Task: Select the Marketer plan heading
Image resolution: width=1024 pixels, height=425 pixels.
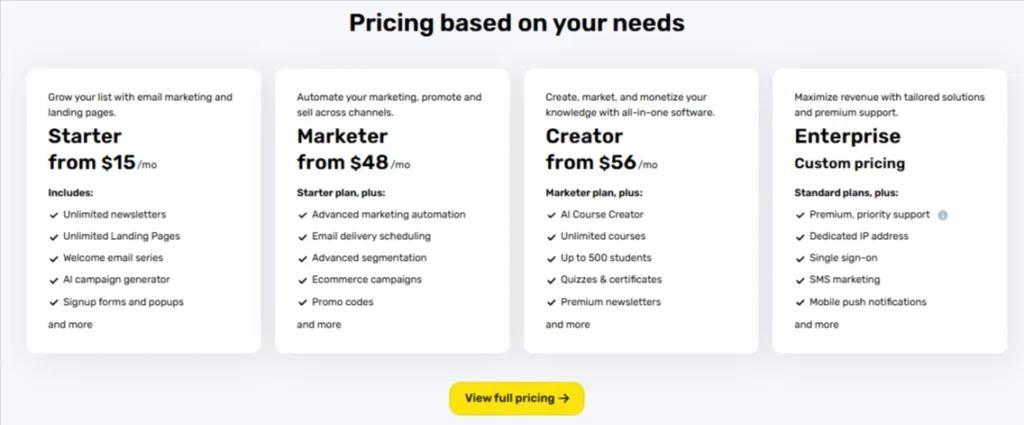Action: (x=342, y=136)
